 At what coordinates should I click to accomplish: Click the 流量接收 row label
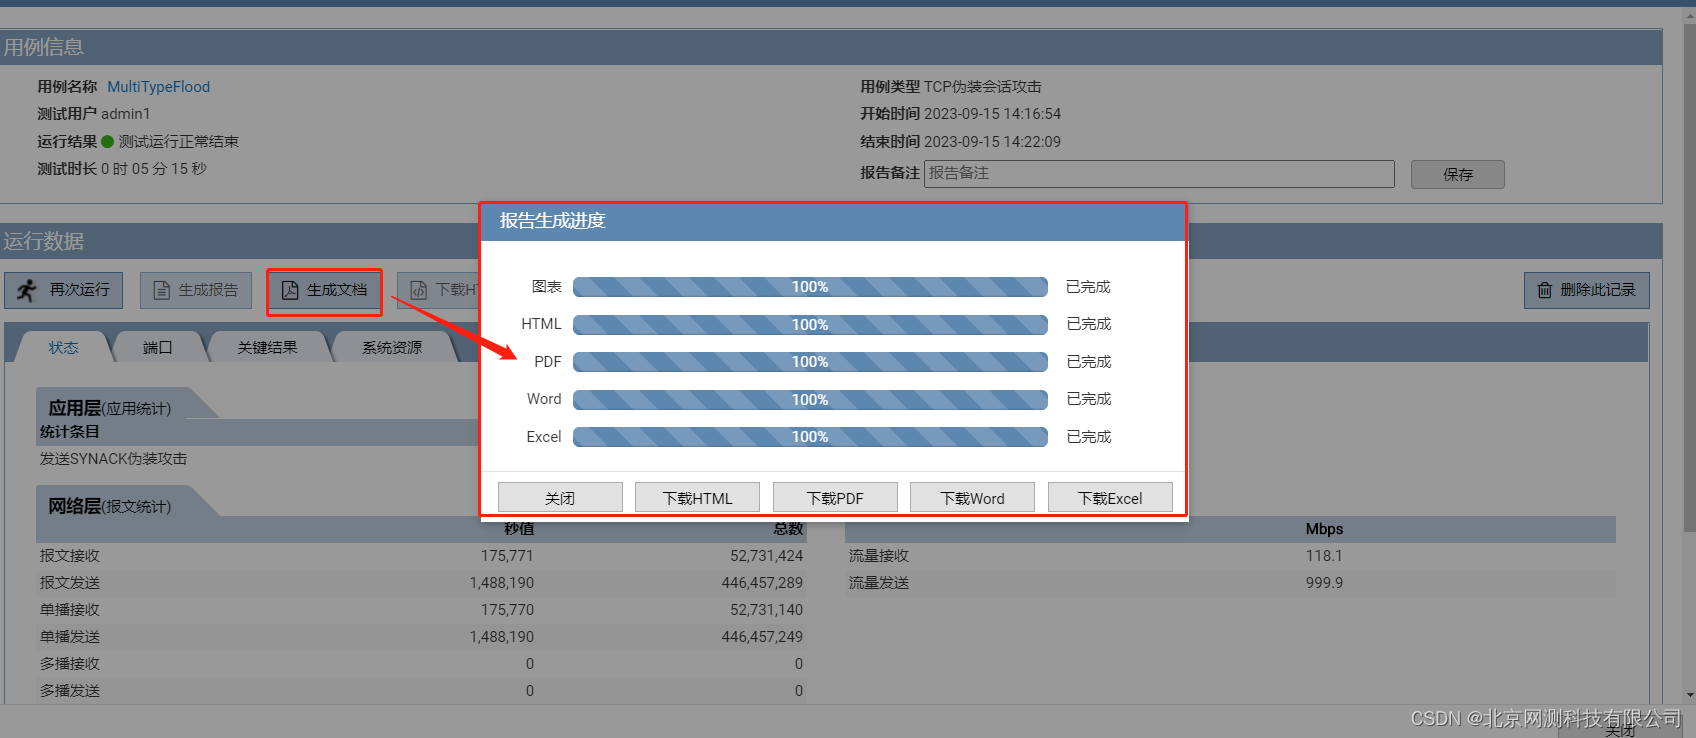[x=879, y=556]
